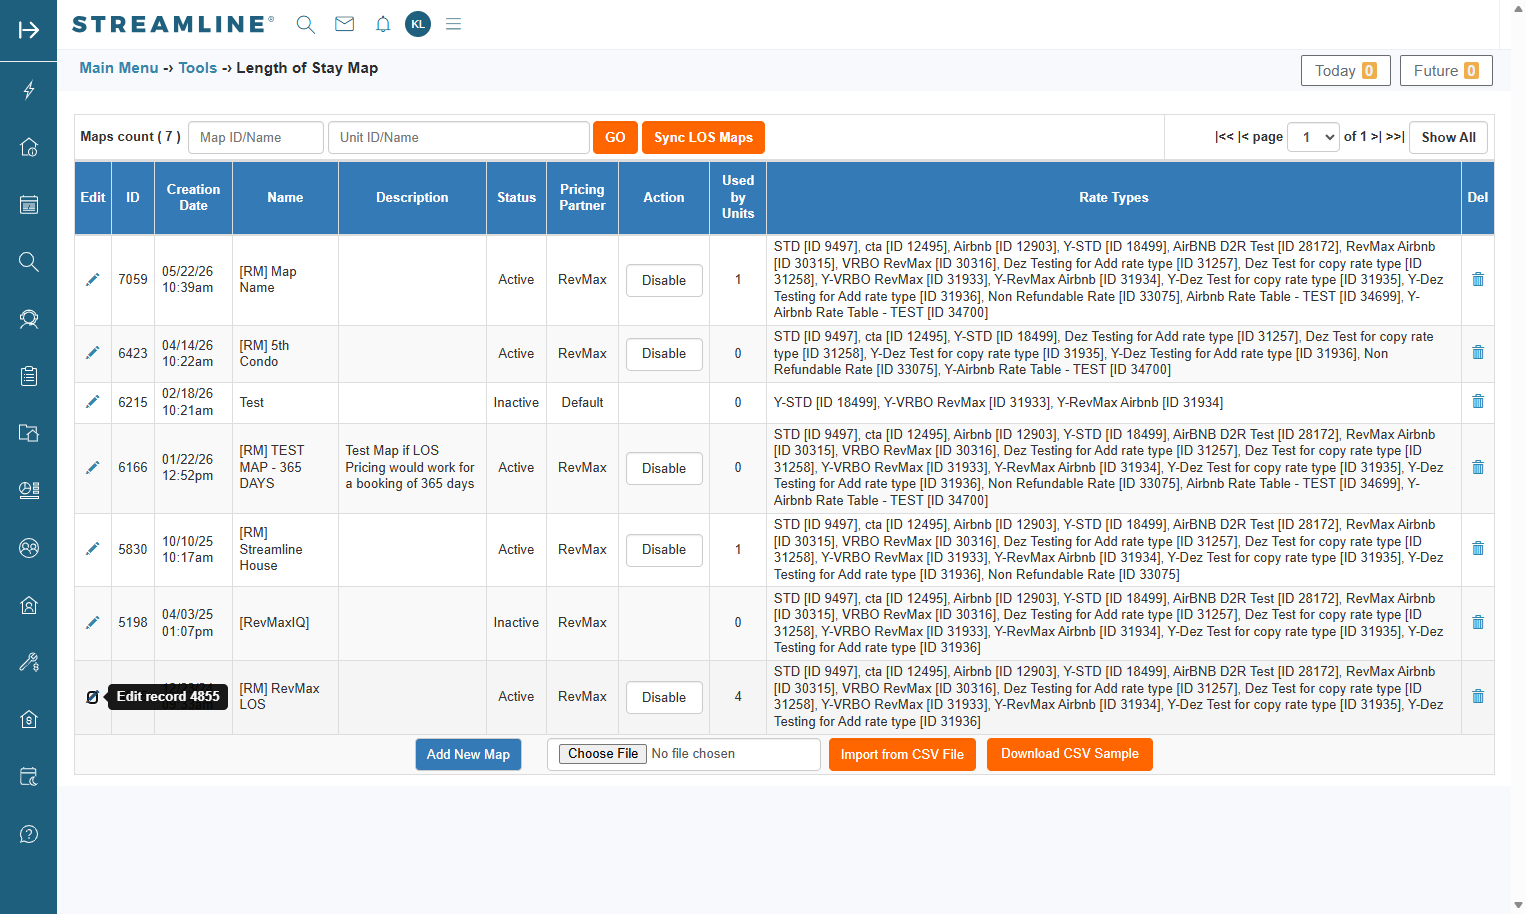Image resolution: width=1526 pixels, height=914 pixels.
Task: Focus the Map ID/Name input field
Action: (x=256, y=138)
